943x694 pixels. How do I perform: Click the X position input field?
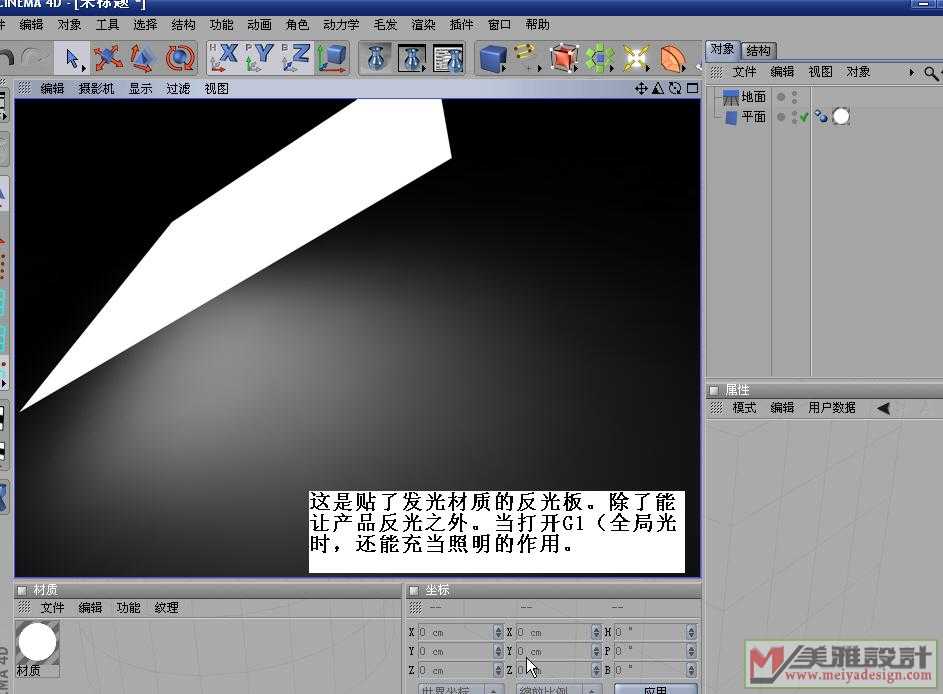(456, 633)
